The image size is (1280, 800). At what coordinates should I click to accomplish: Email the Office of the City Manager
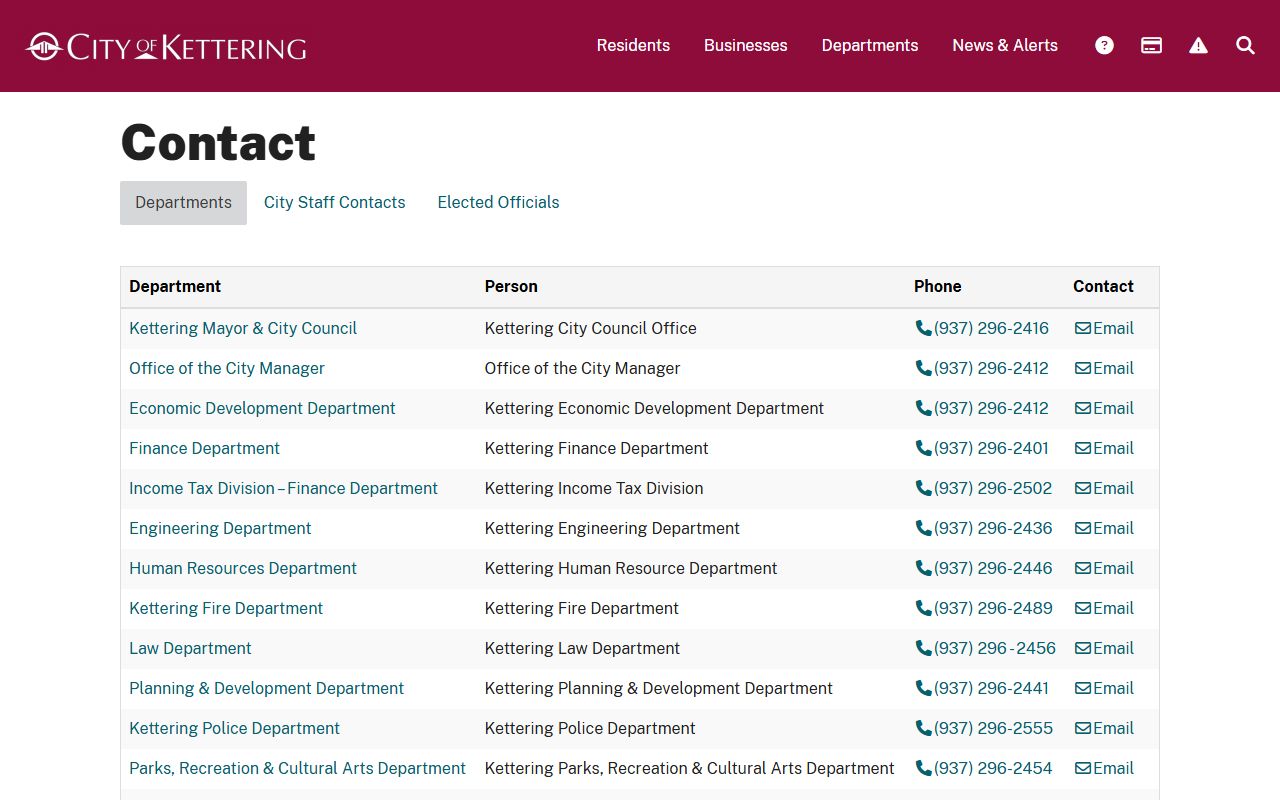pos(1104,368)
